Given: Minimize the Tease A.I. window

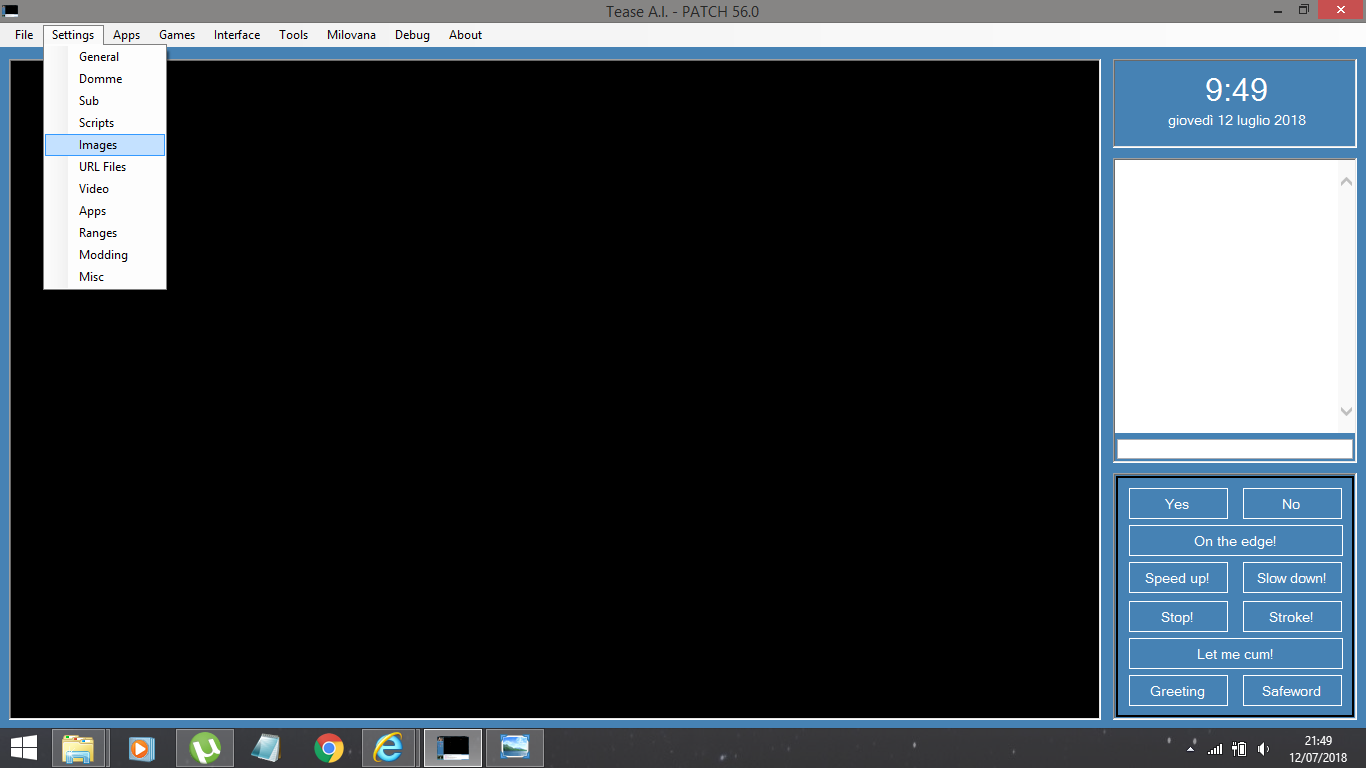Looking at the screenshot, I should point(1276,10).
